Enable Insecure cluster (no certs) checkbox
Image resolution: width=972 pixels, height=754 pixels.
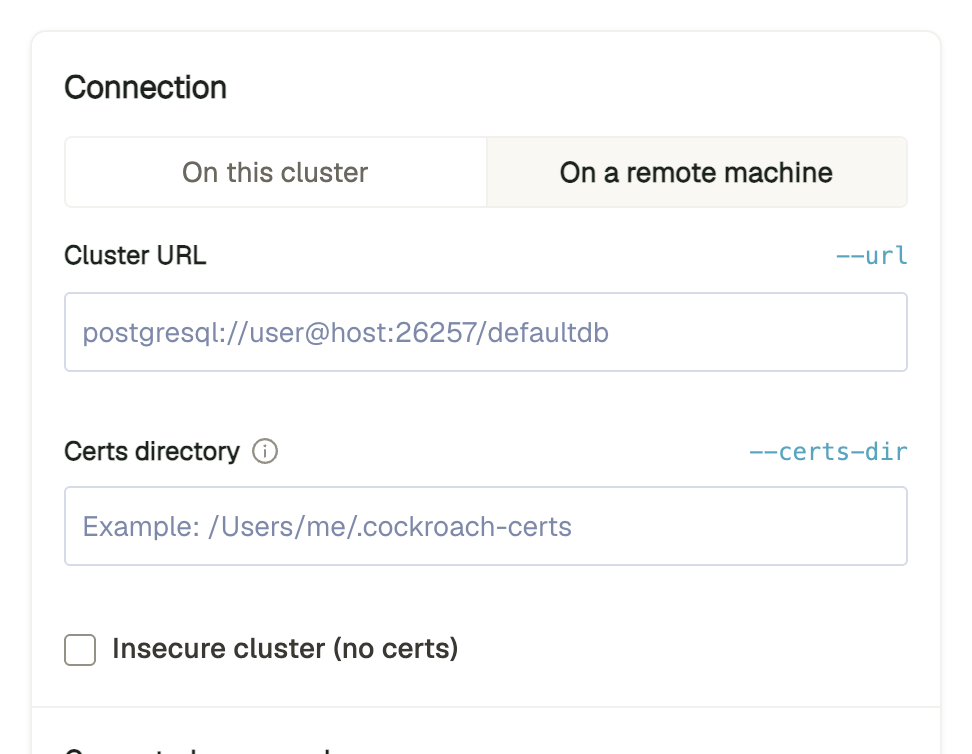(80, 649)
